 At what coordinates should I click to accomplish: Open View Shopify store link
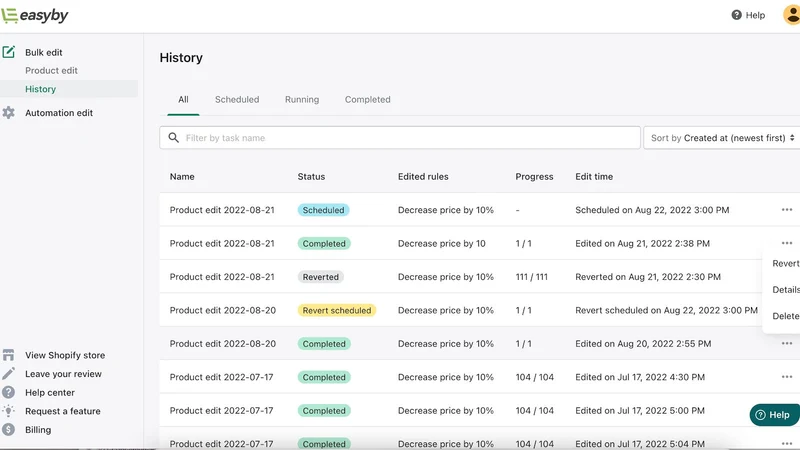pos(65,355)
